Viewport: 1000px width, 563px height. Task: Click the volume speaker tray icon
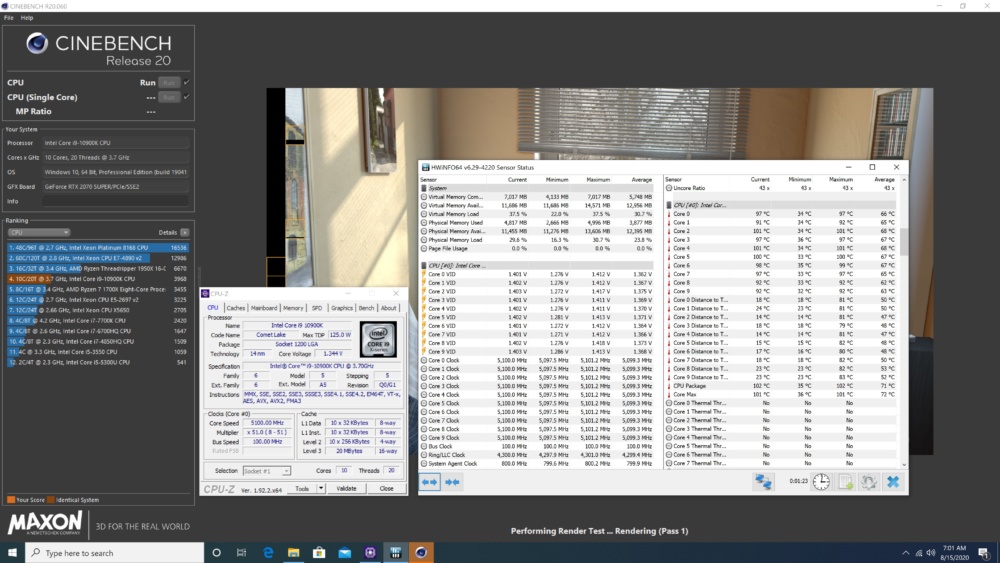(x=930, y=553)
